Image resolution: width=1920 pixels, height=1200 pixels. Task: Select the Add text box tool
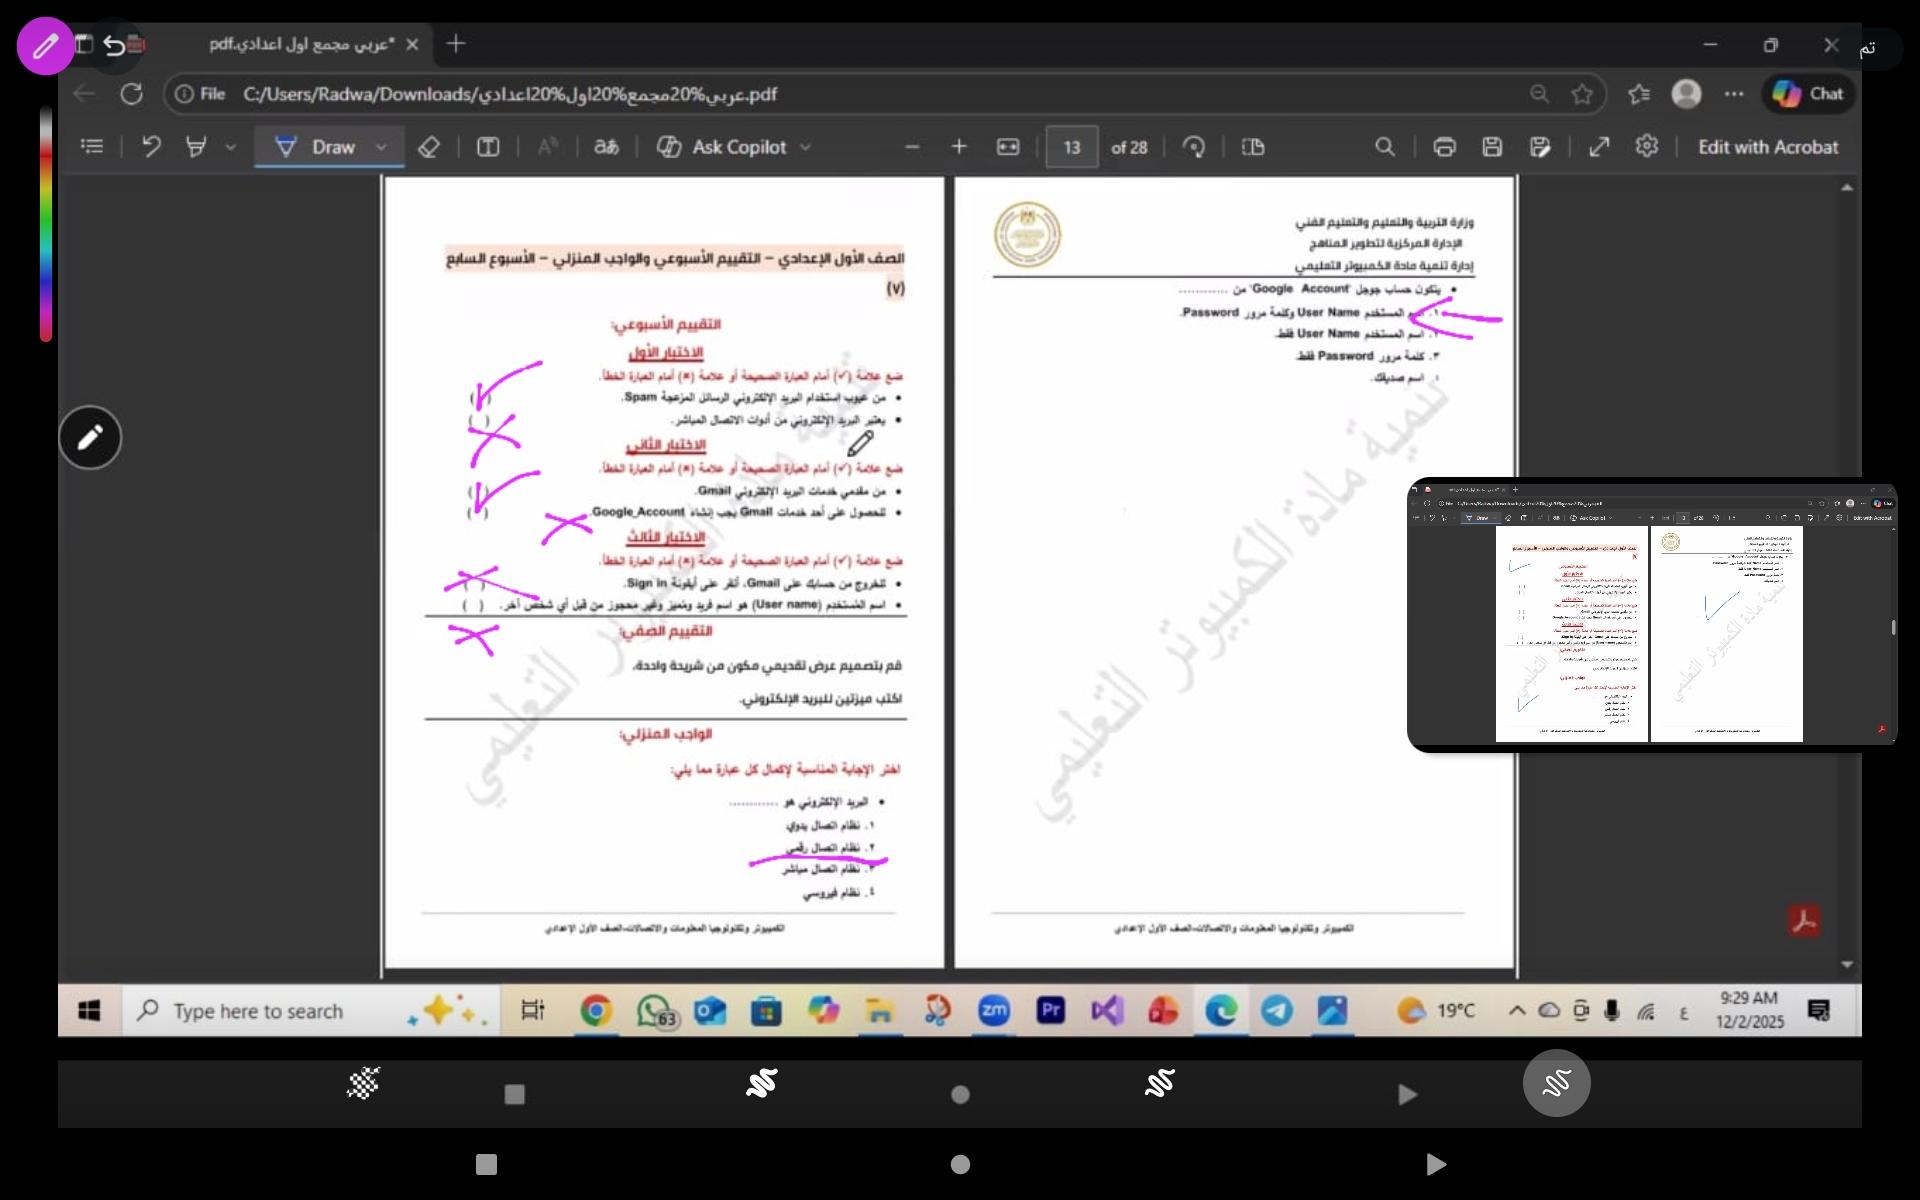point(488,147)
